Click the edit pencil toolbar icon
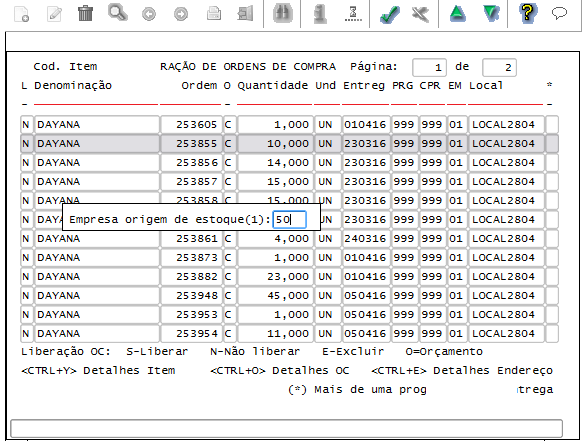The height and width of the screenshot is (441, 582). click(x=54, y=14)
